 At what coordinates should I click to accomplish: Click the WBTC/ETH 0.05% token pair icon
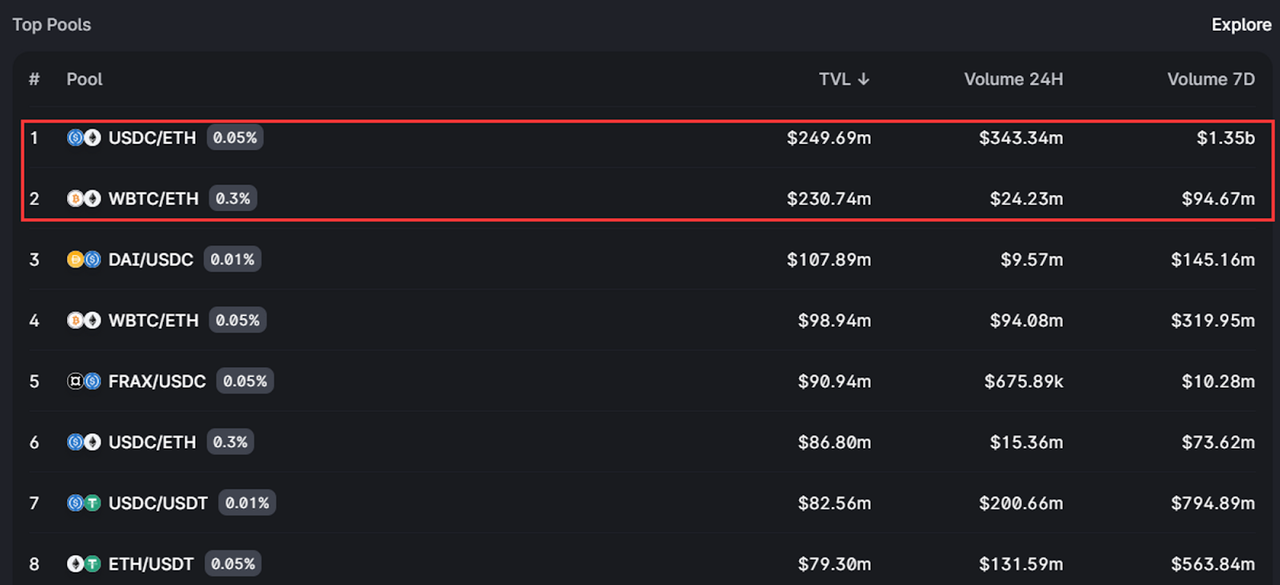84,320
